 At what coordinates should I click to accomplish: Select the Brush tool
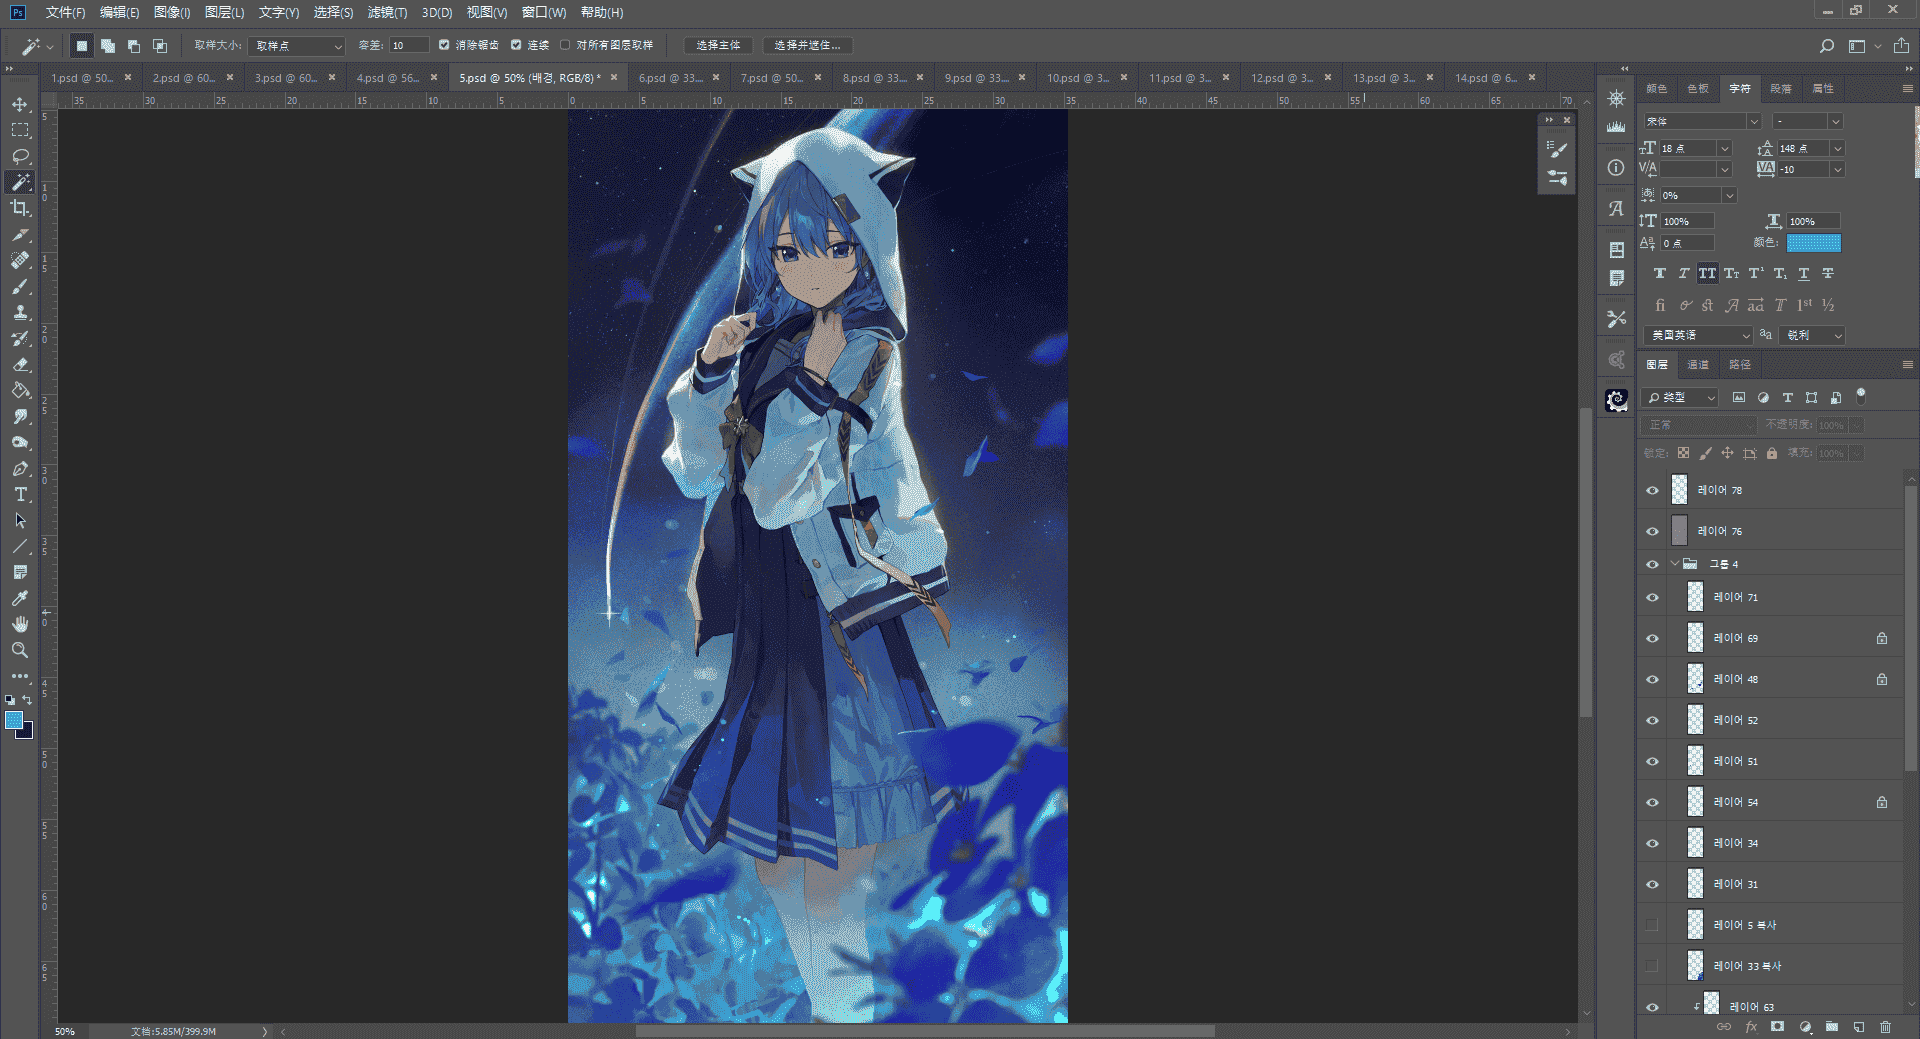coord(20,287)
